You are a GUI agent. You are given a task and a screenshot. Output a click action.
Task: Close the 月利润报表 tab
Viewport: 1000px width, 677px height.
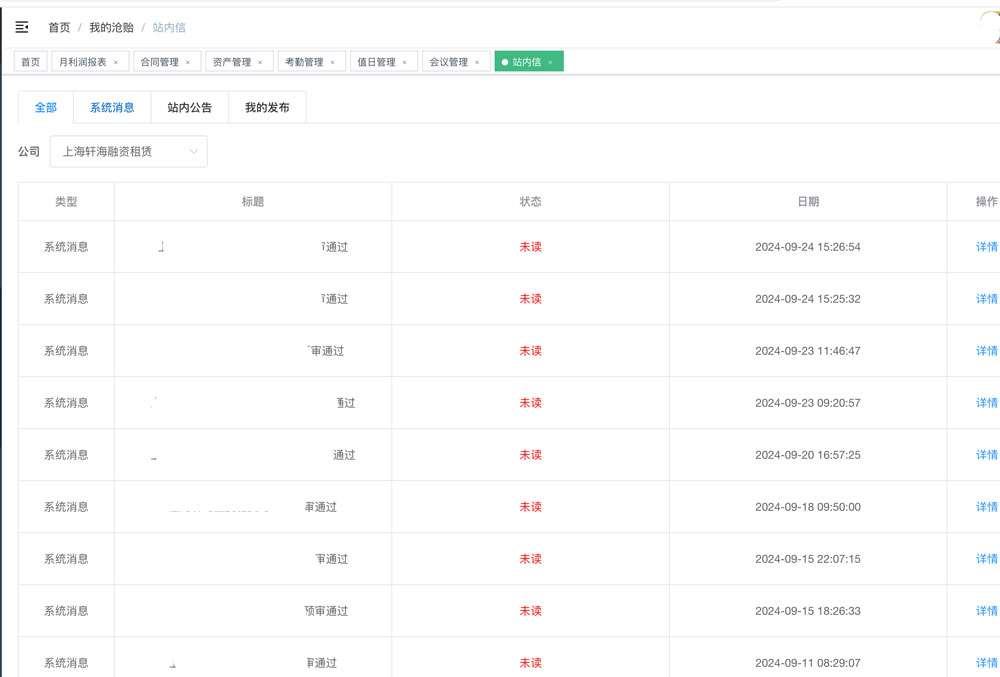(116, 62)
